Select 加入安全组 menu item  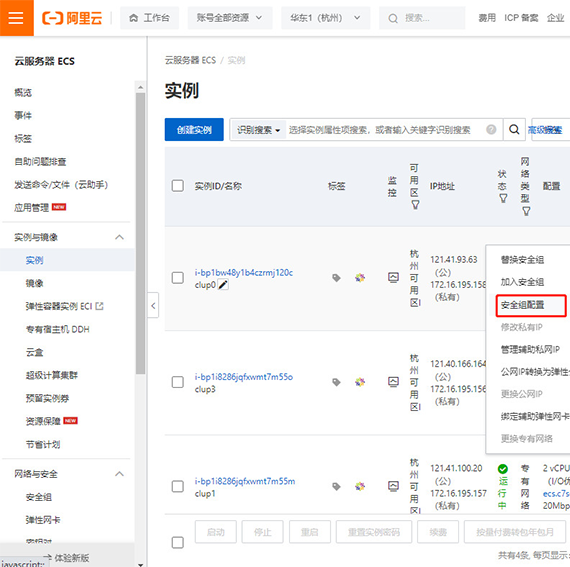click(x=522, y=282)
